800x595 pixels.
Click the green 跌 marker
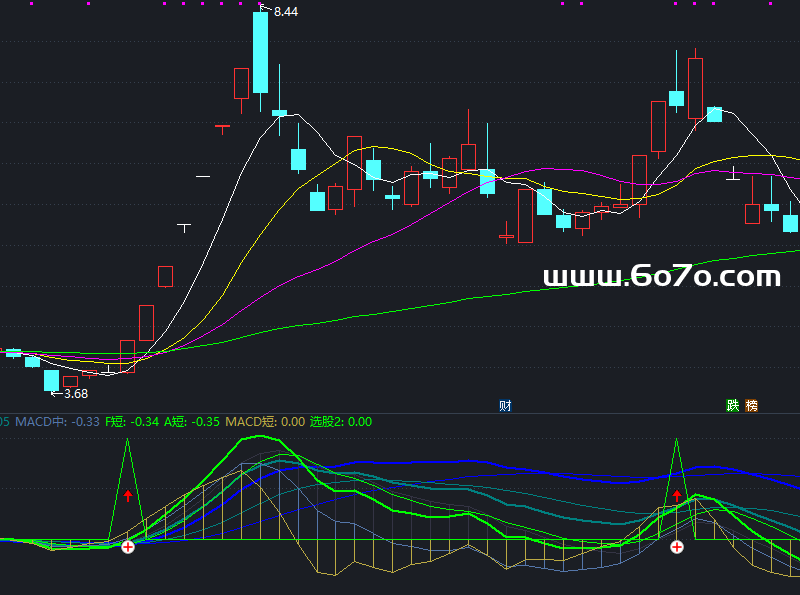733,406
